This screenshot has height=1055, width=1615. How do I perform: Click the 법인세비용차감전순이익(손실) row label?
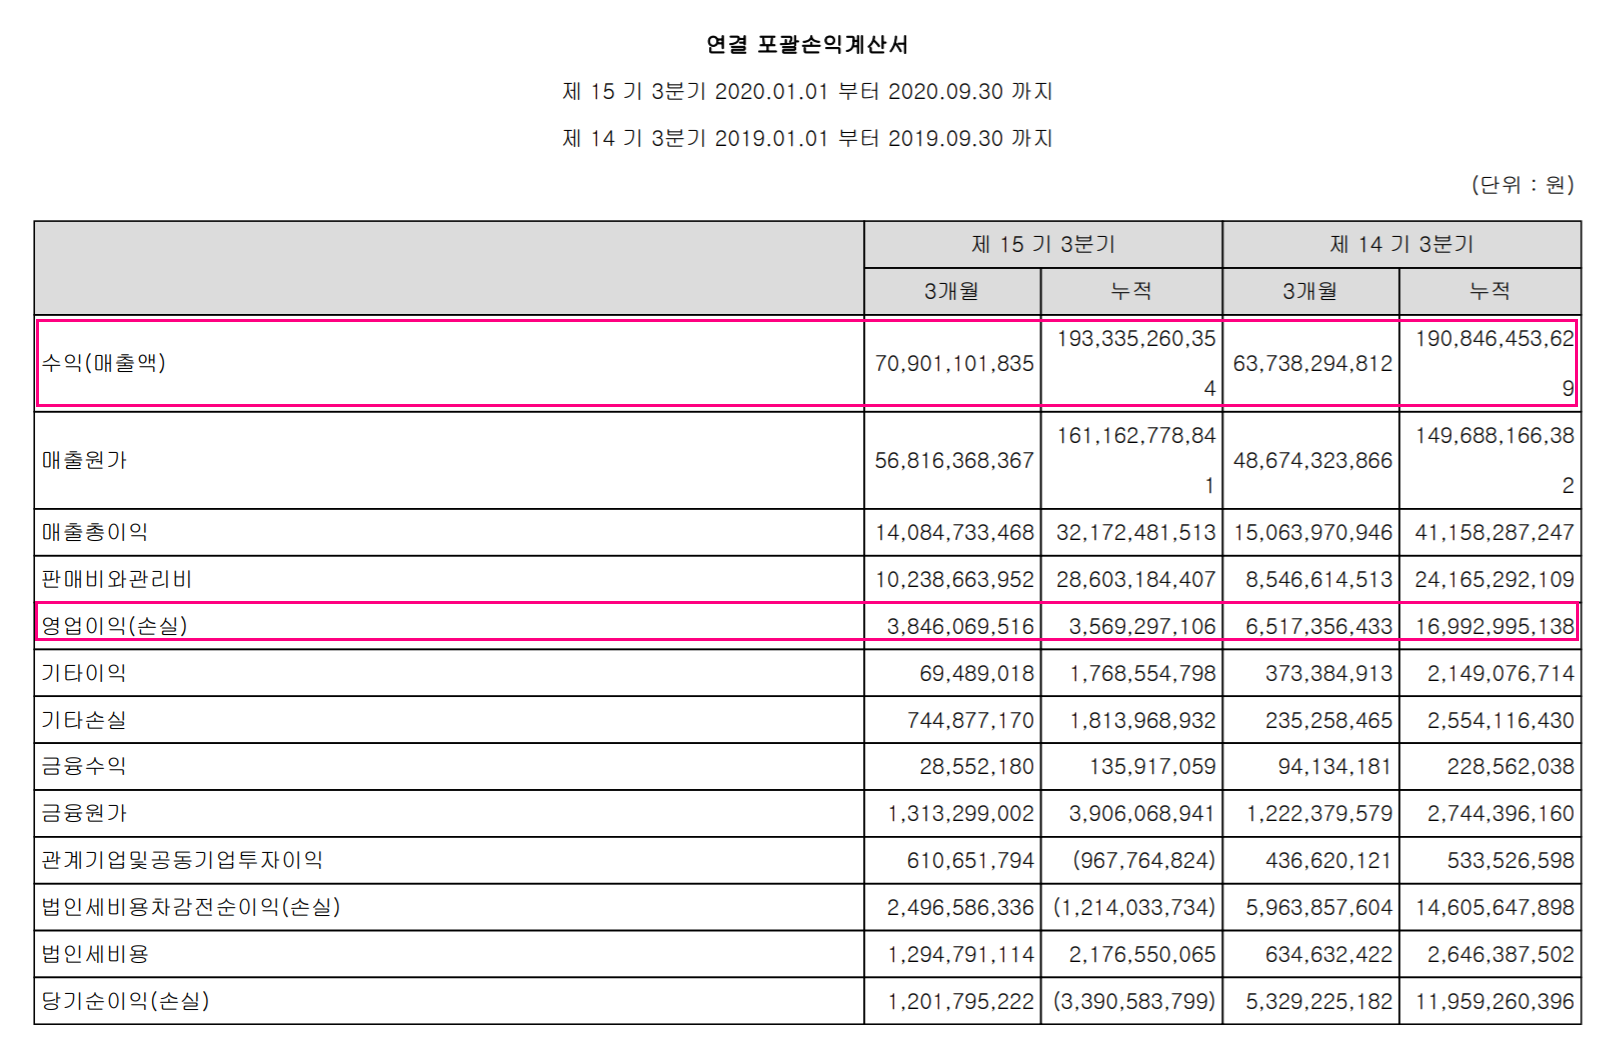(x=191, y=907)
